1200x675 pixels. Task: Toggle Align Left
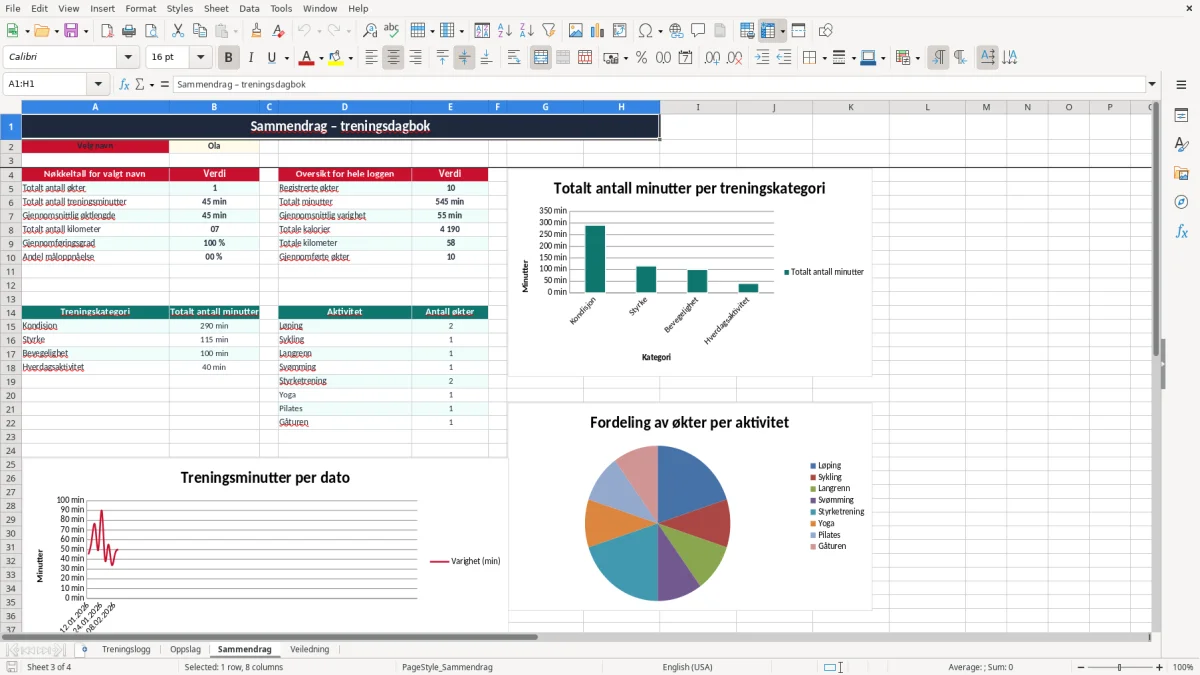(x=371, y=58)
